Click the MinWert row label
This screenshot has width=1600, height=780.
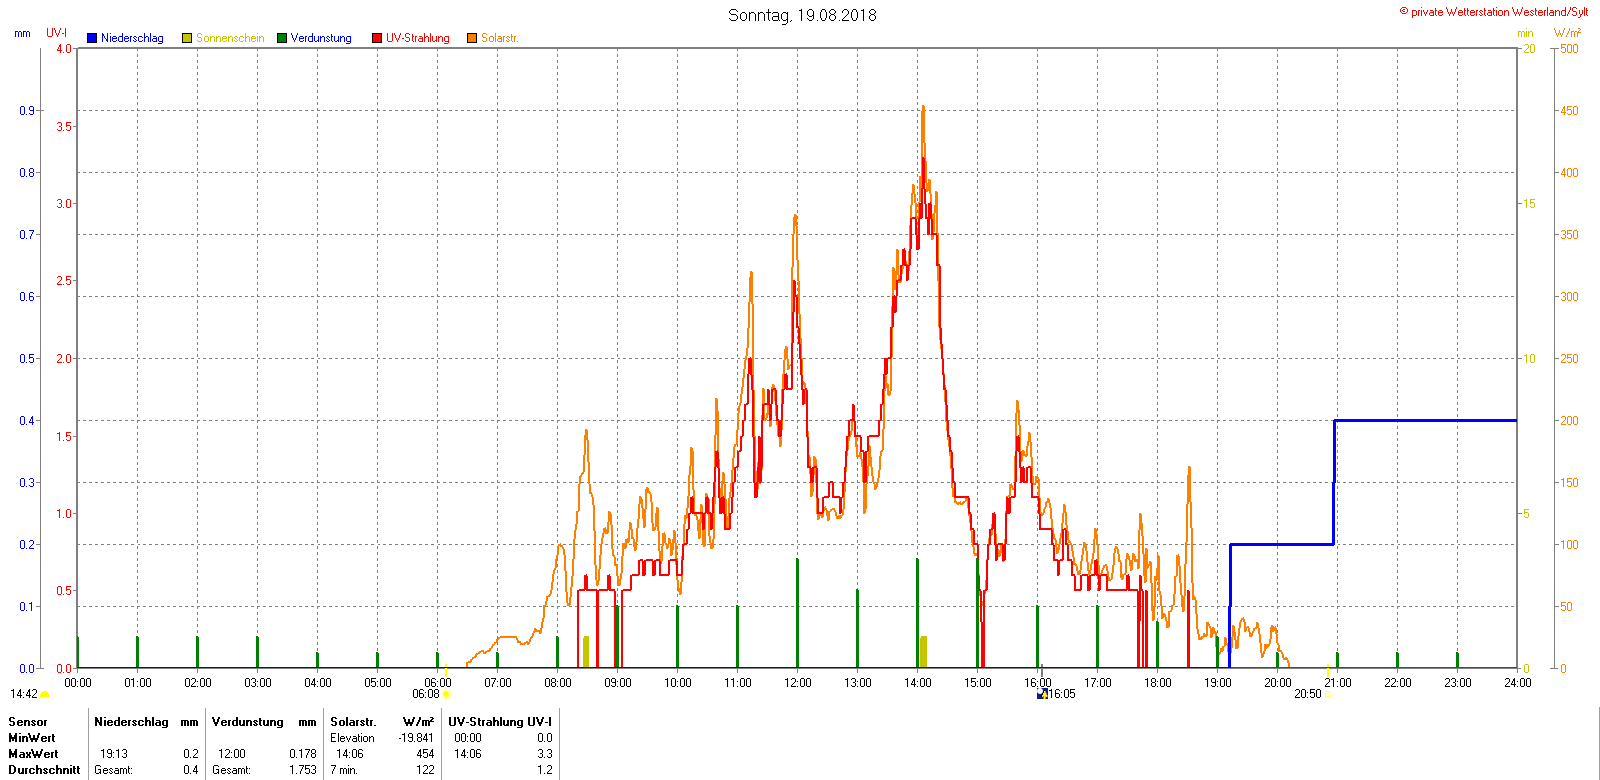pyautogui.click(x=32, y=738)
